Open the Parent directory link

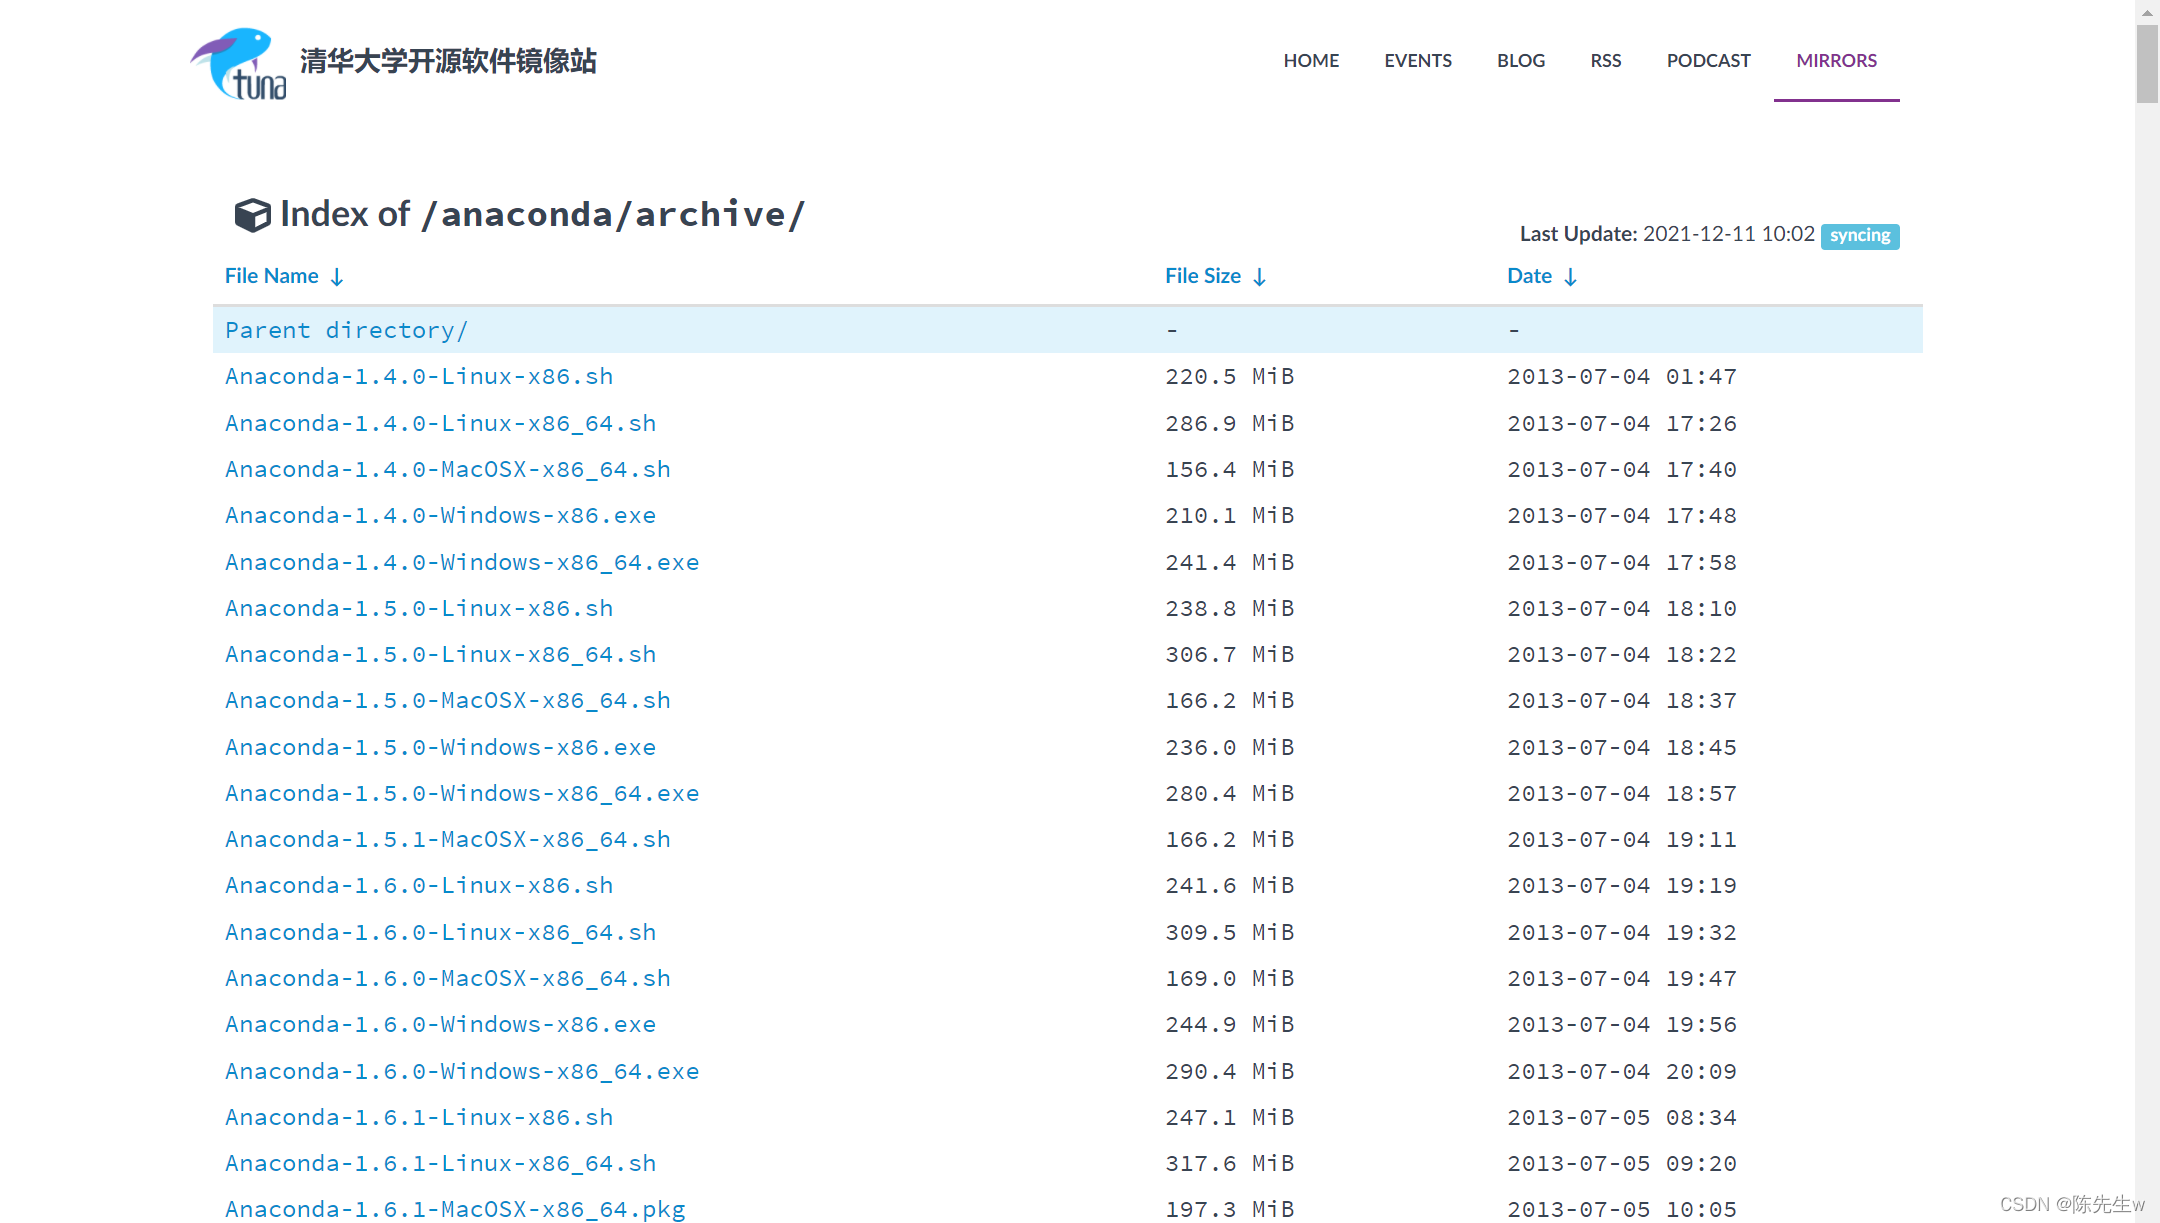(346, 330)
